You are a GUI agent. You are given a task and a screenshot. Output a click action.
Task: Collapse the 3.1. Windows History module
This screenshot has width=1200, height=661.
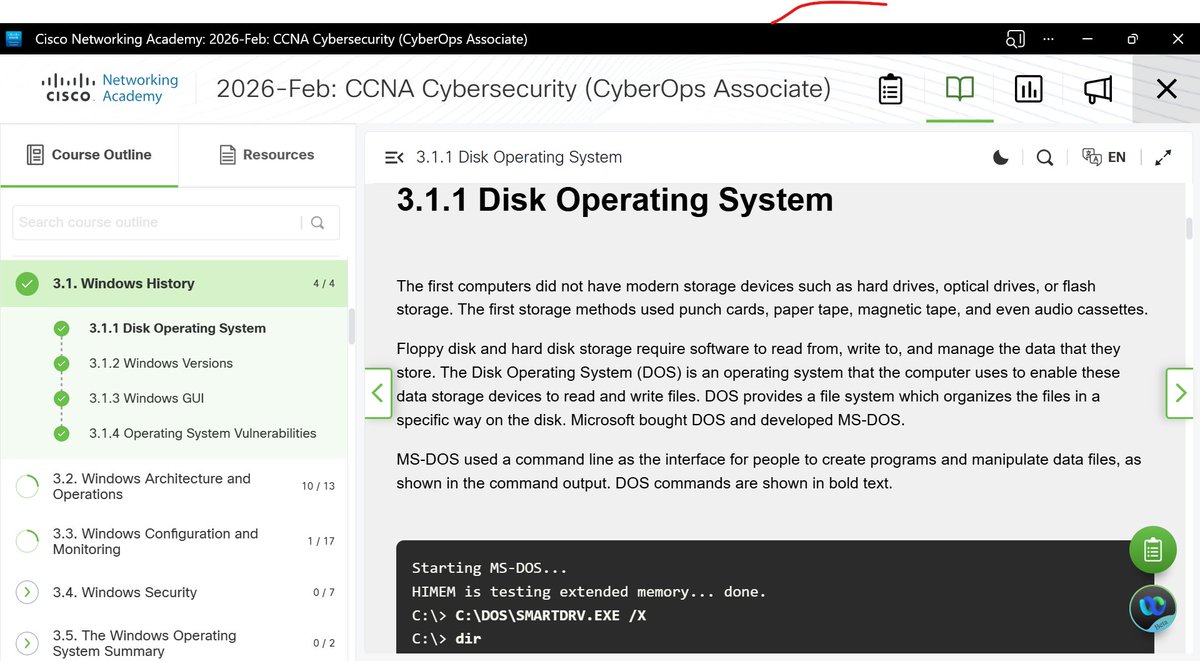tap(175, 284)
